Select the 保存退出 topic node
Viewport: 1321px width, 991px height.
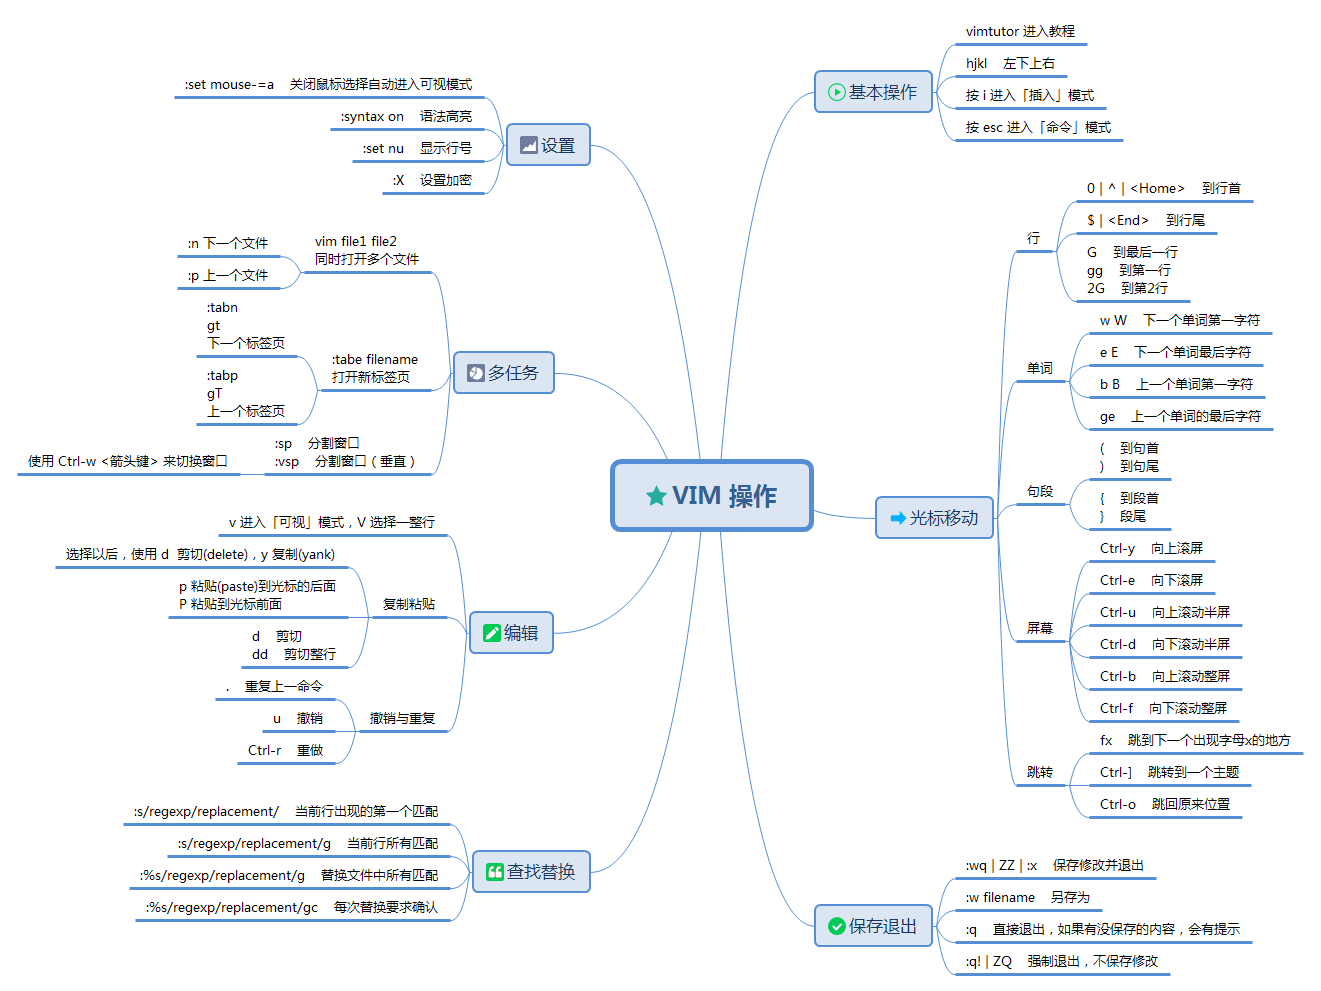(874, 926)
